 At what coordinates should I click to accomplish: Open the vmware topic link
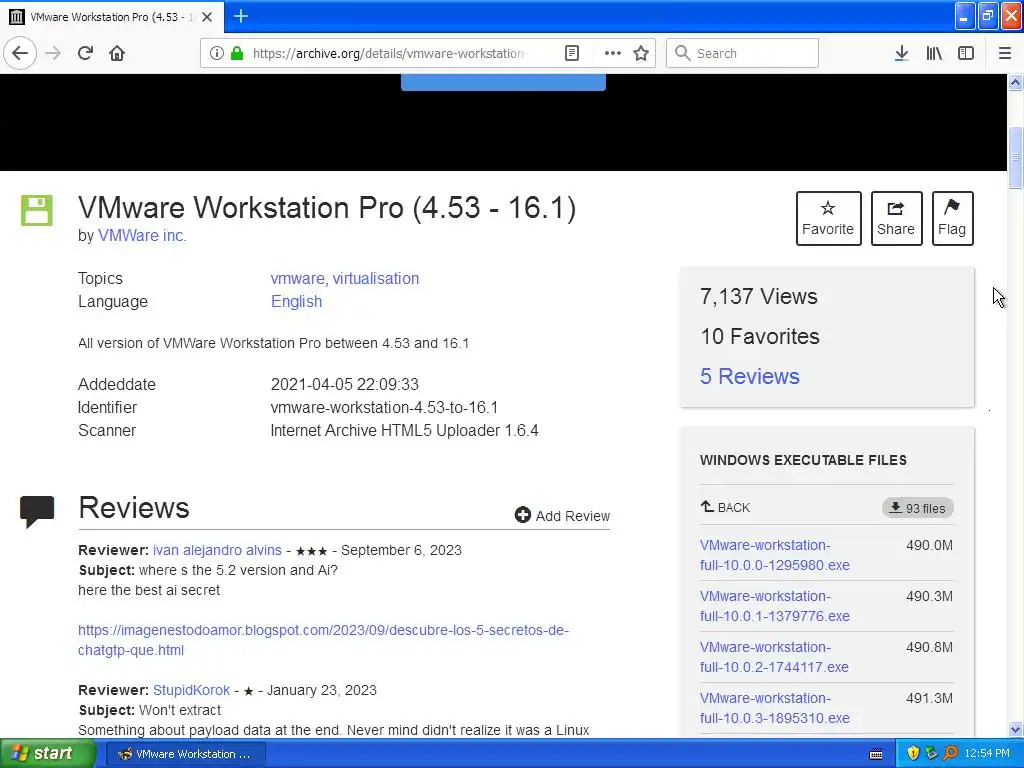tap(297, 278)
